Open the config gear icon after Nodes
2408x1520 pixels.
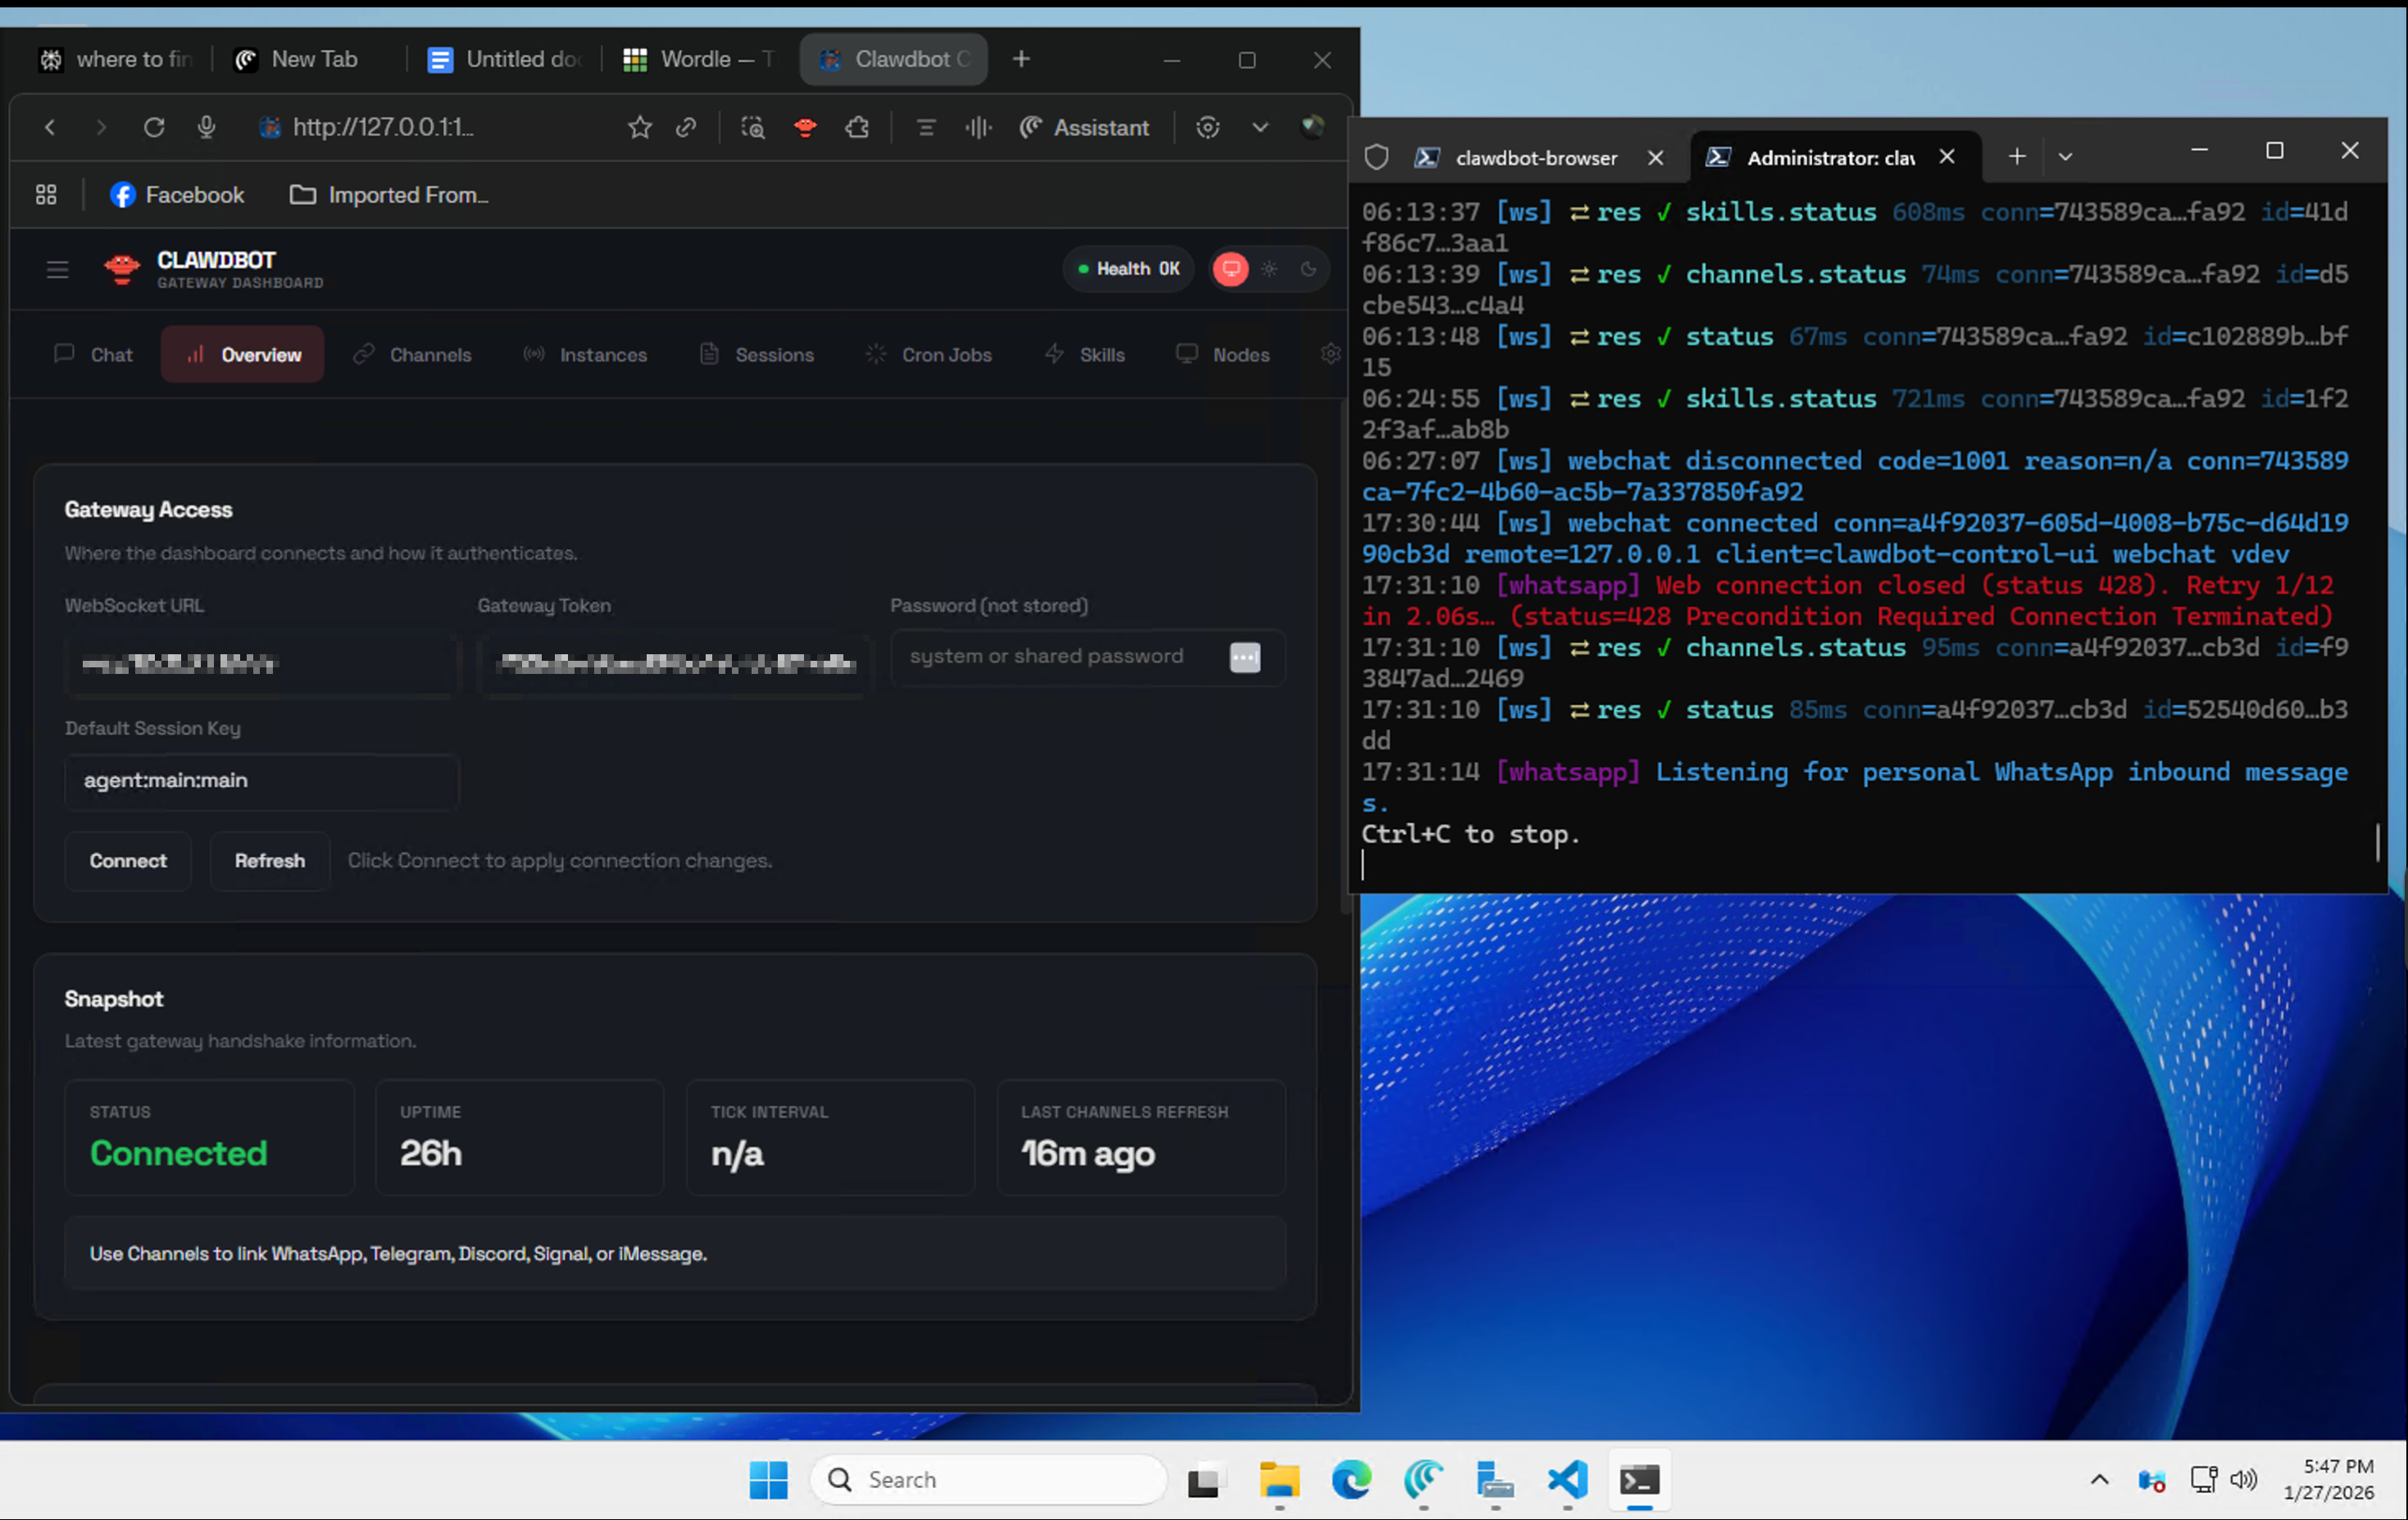1330,354
